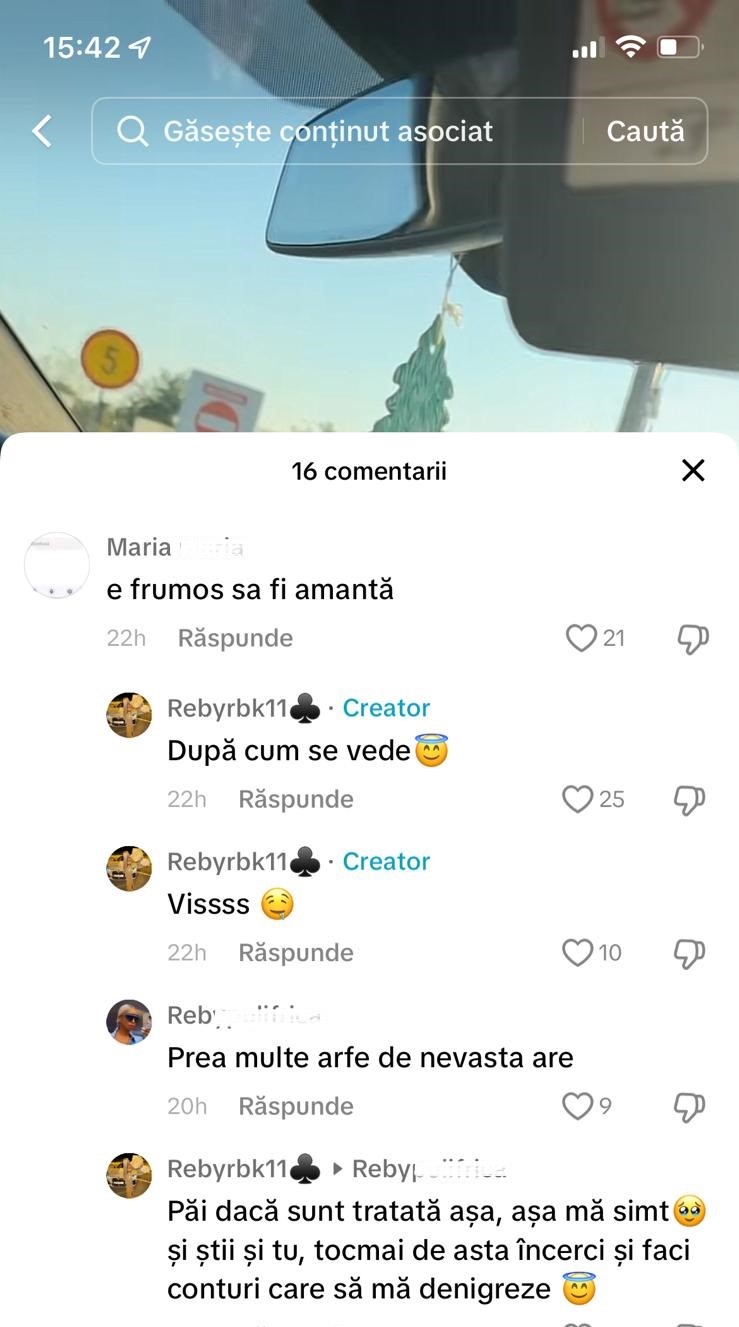Tap the back arrow icon
This screenshot has width=739, height=1327.
point(42,131)
